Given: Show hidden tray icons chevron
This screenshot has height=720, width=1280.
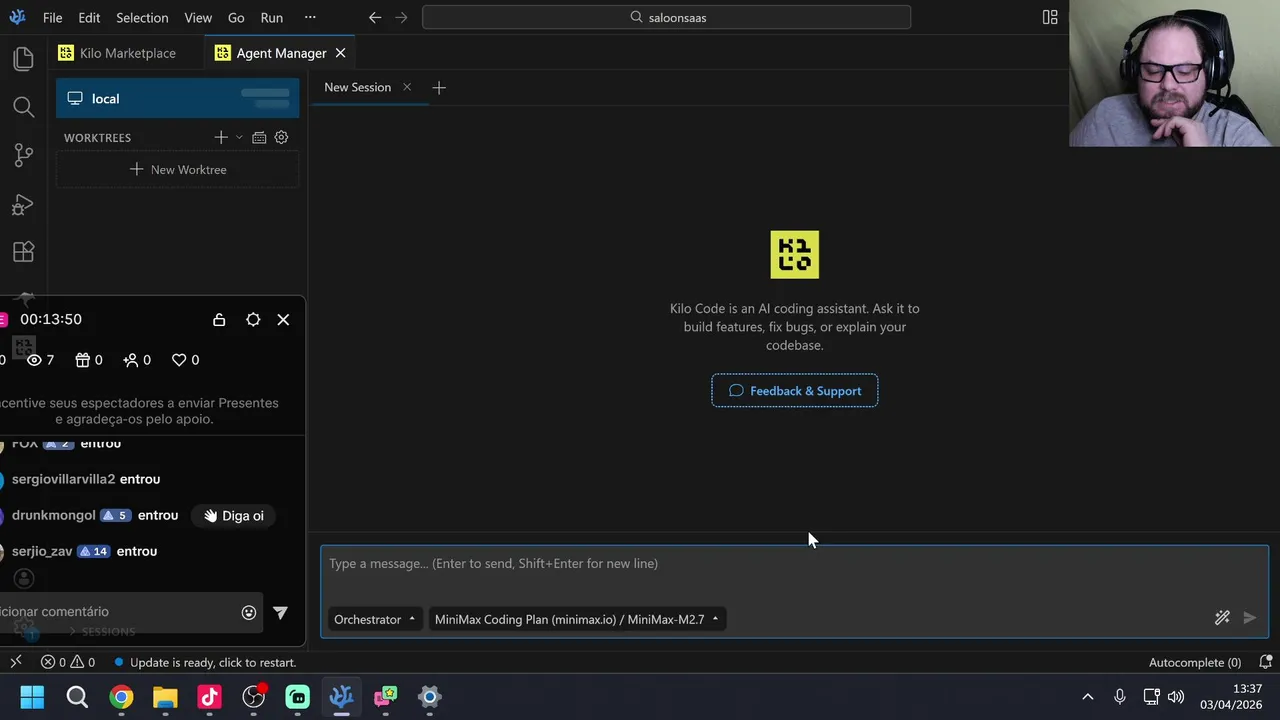Looking at the screenshot, I should (1088, 697).
